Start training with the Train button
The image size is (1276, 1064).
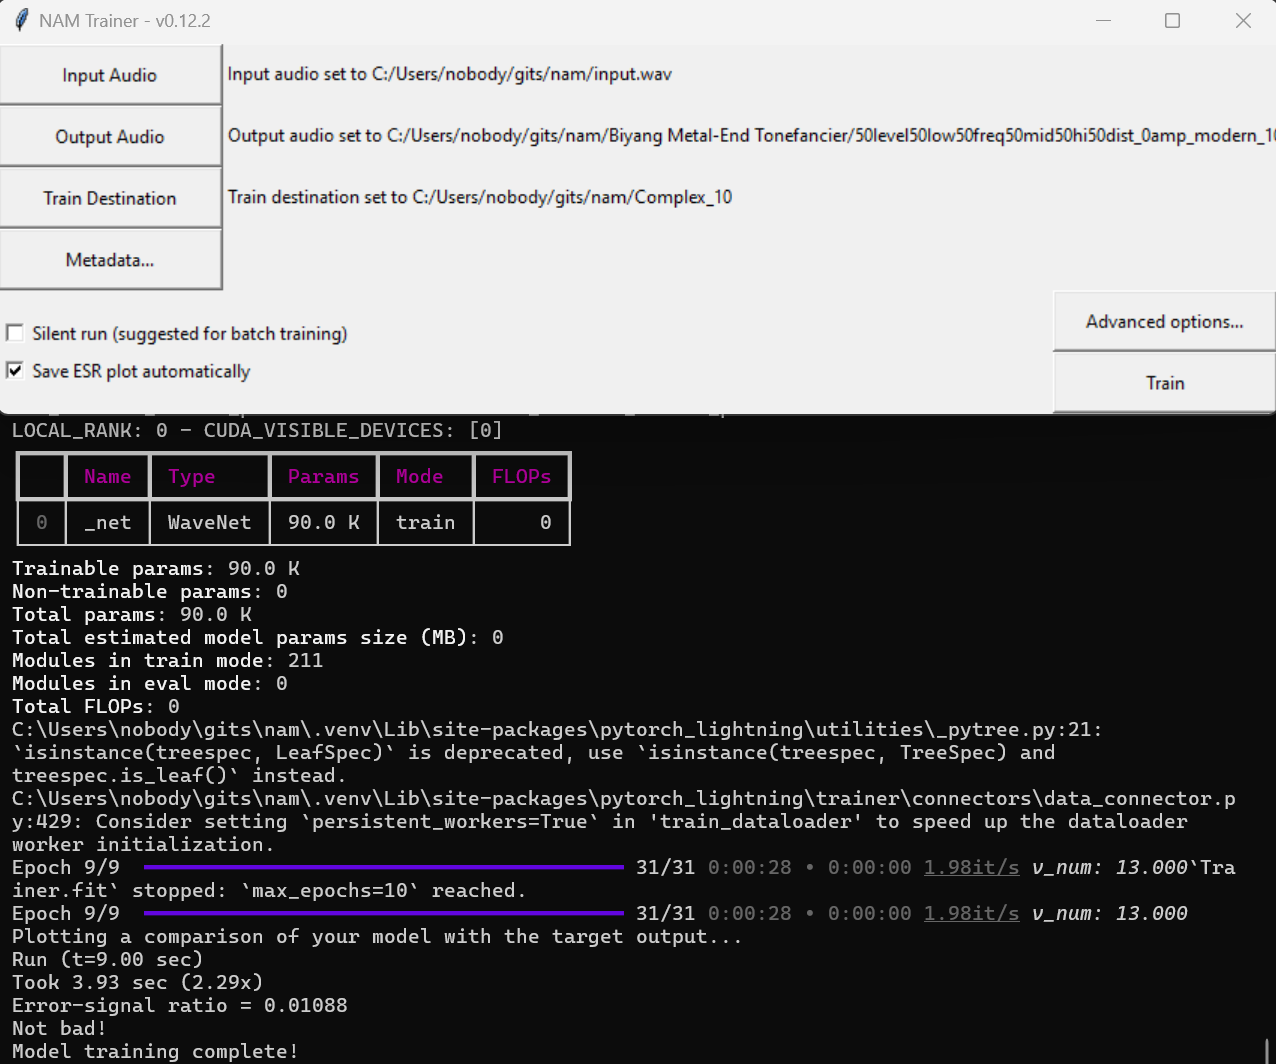[x=1163, y=383]
